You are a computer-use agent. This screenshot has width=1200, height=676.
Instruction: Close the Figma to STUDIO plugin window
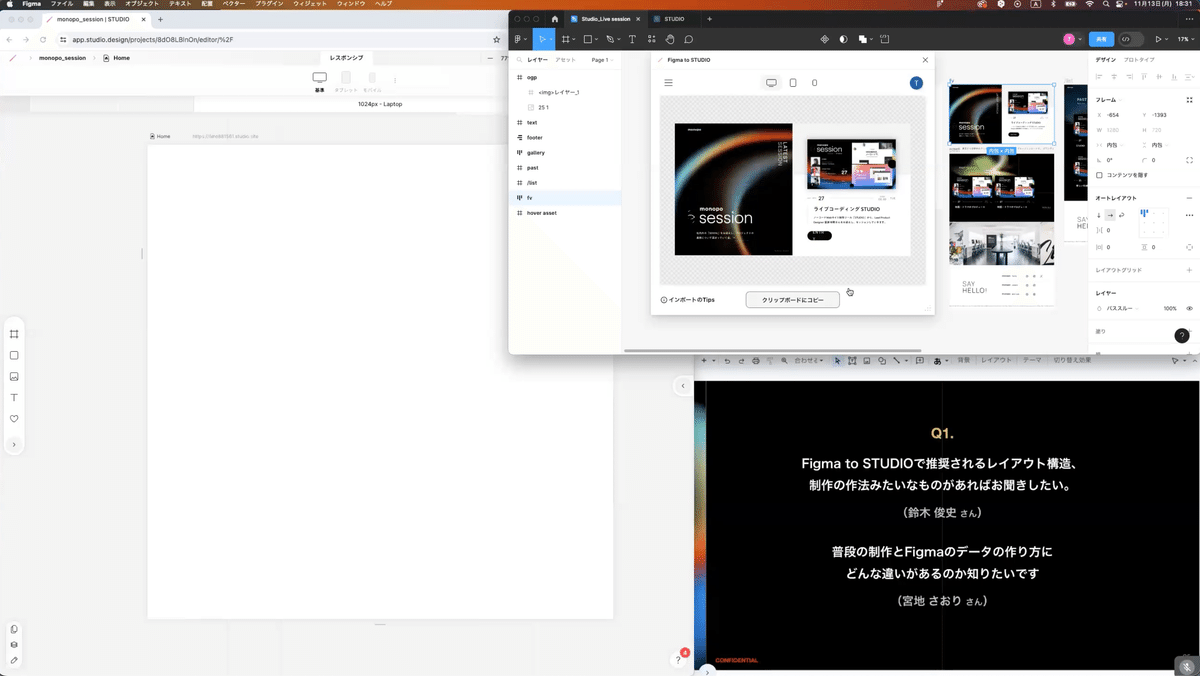pyautogui.click(x=925, y=60)
